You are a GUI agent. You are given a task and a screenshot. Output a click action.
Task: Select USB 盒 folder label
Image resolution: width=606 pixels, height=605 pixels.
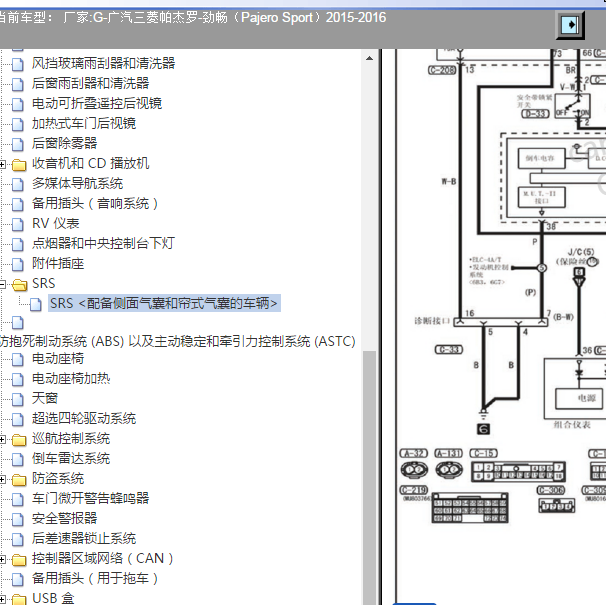(x=53, y=599)
